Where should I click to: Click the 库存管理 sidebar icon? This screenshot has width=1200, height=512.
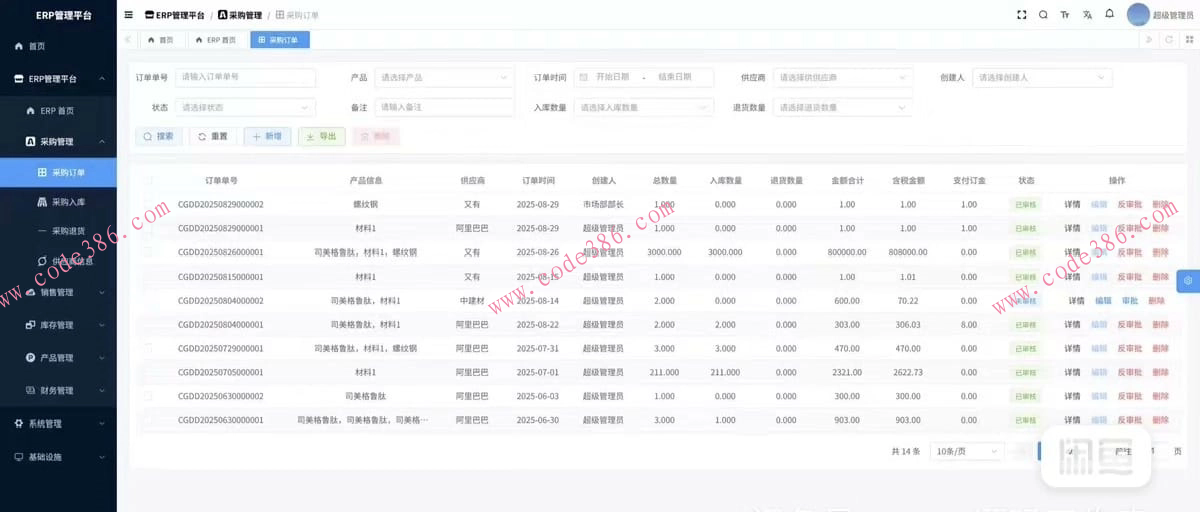pyautogui.click(x=30, y=325)
